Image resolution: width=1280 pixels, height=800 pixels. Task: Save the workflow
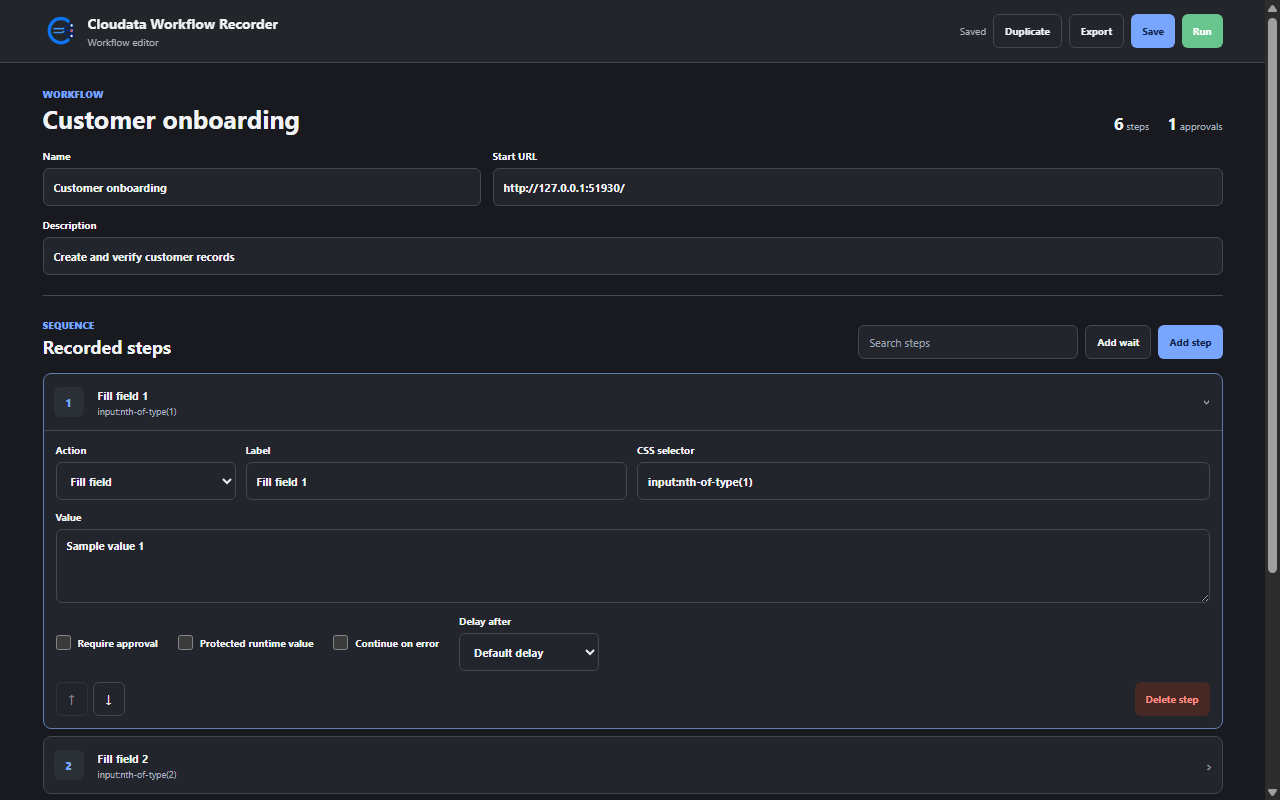click(1153, 31)
